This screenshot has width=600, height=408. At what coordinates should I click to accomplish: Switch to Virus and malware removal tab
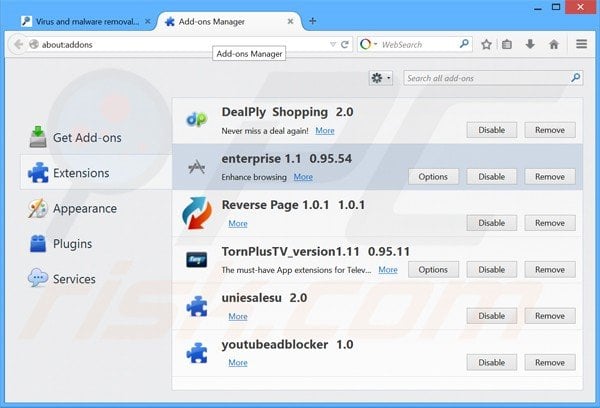[x=87, y=22]
